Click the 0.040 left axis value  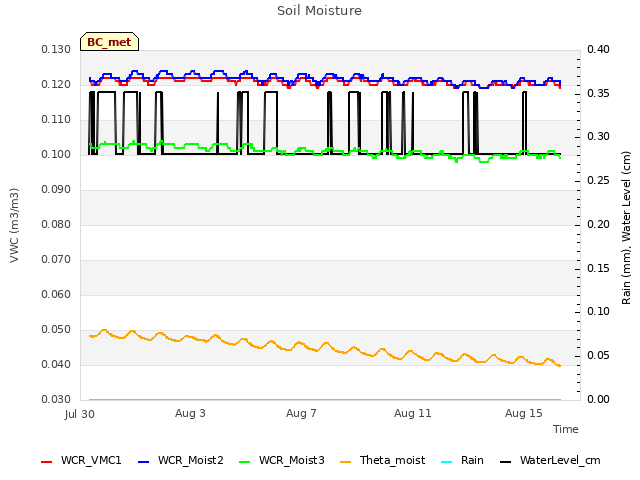point(56,364)
